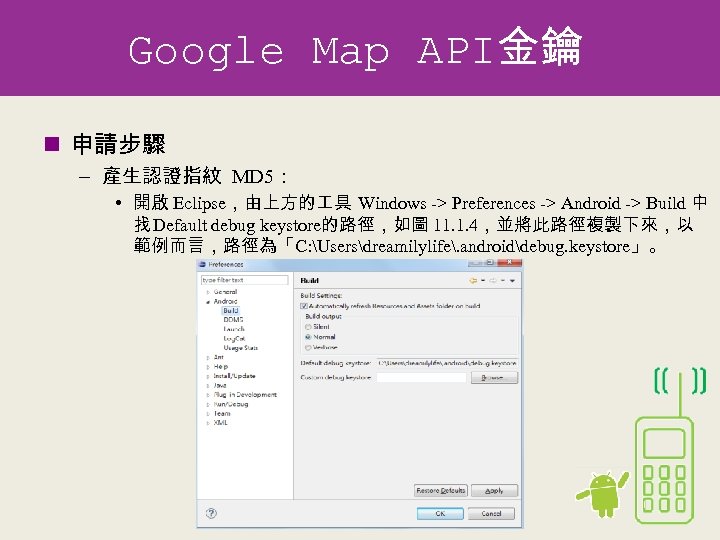The image size is (720, 540).
Task: Select the XML preferences category
Action: tap(220, 423)
